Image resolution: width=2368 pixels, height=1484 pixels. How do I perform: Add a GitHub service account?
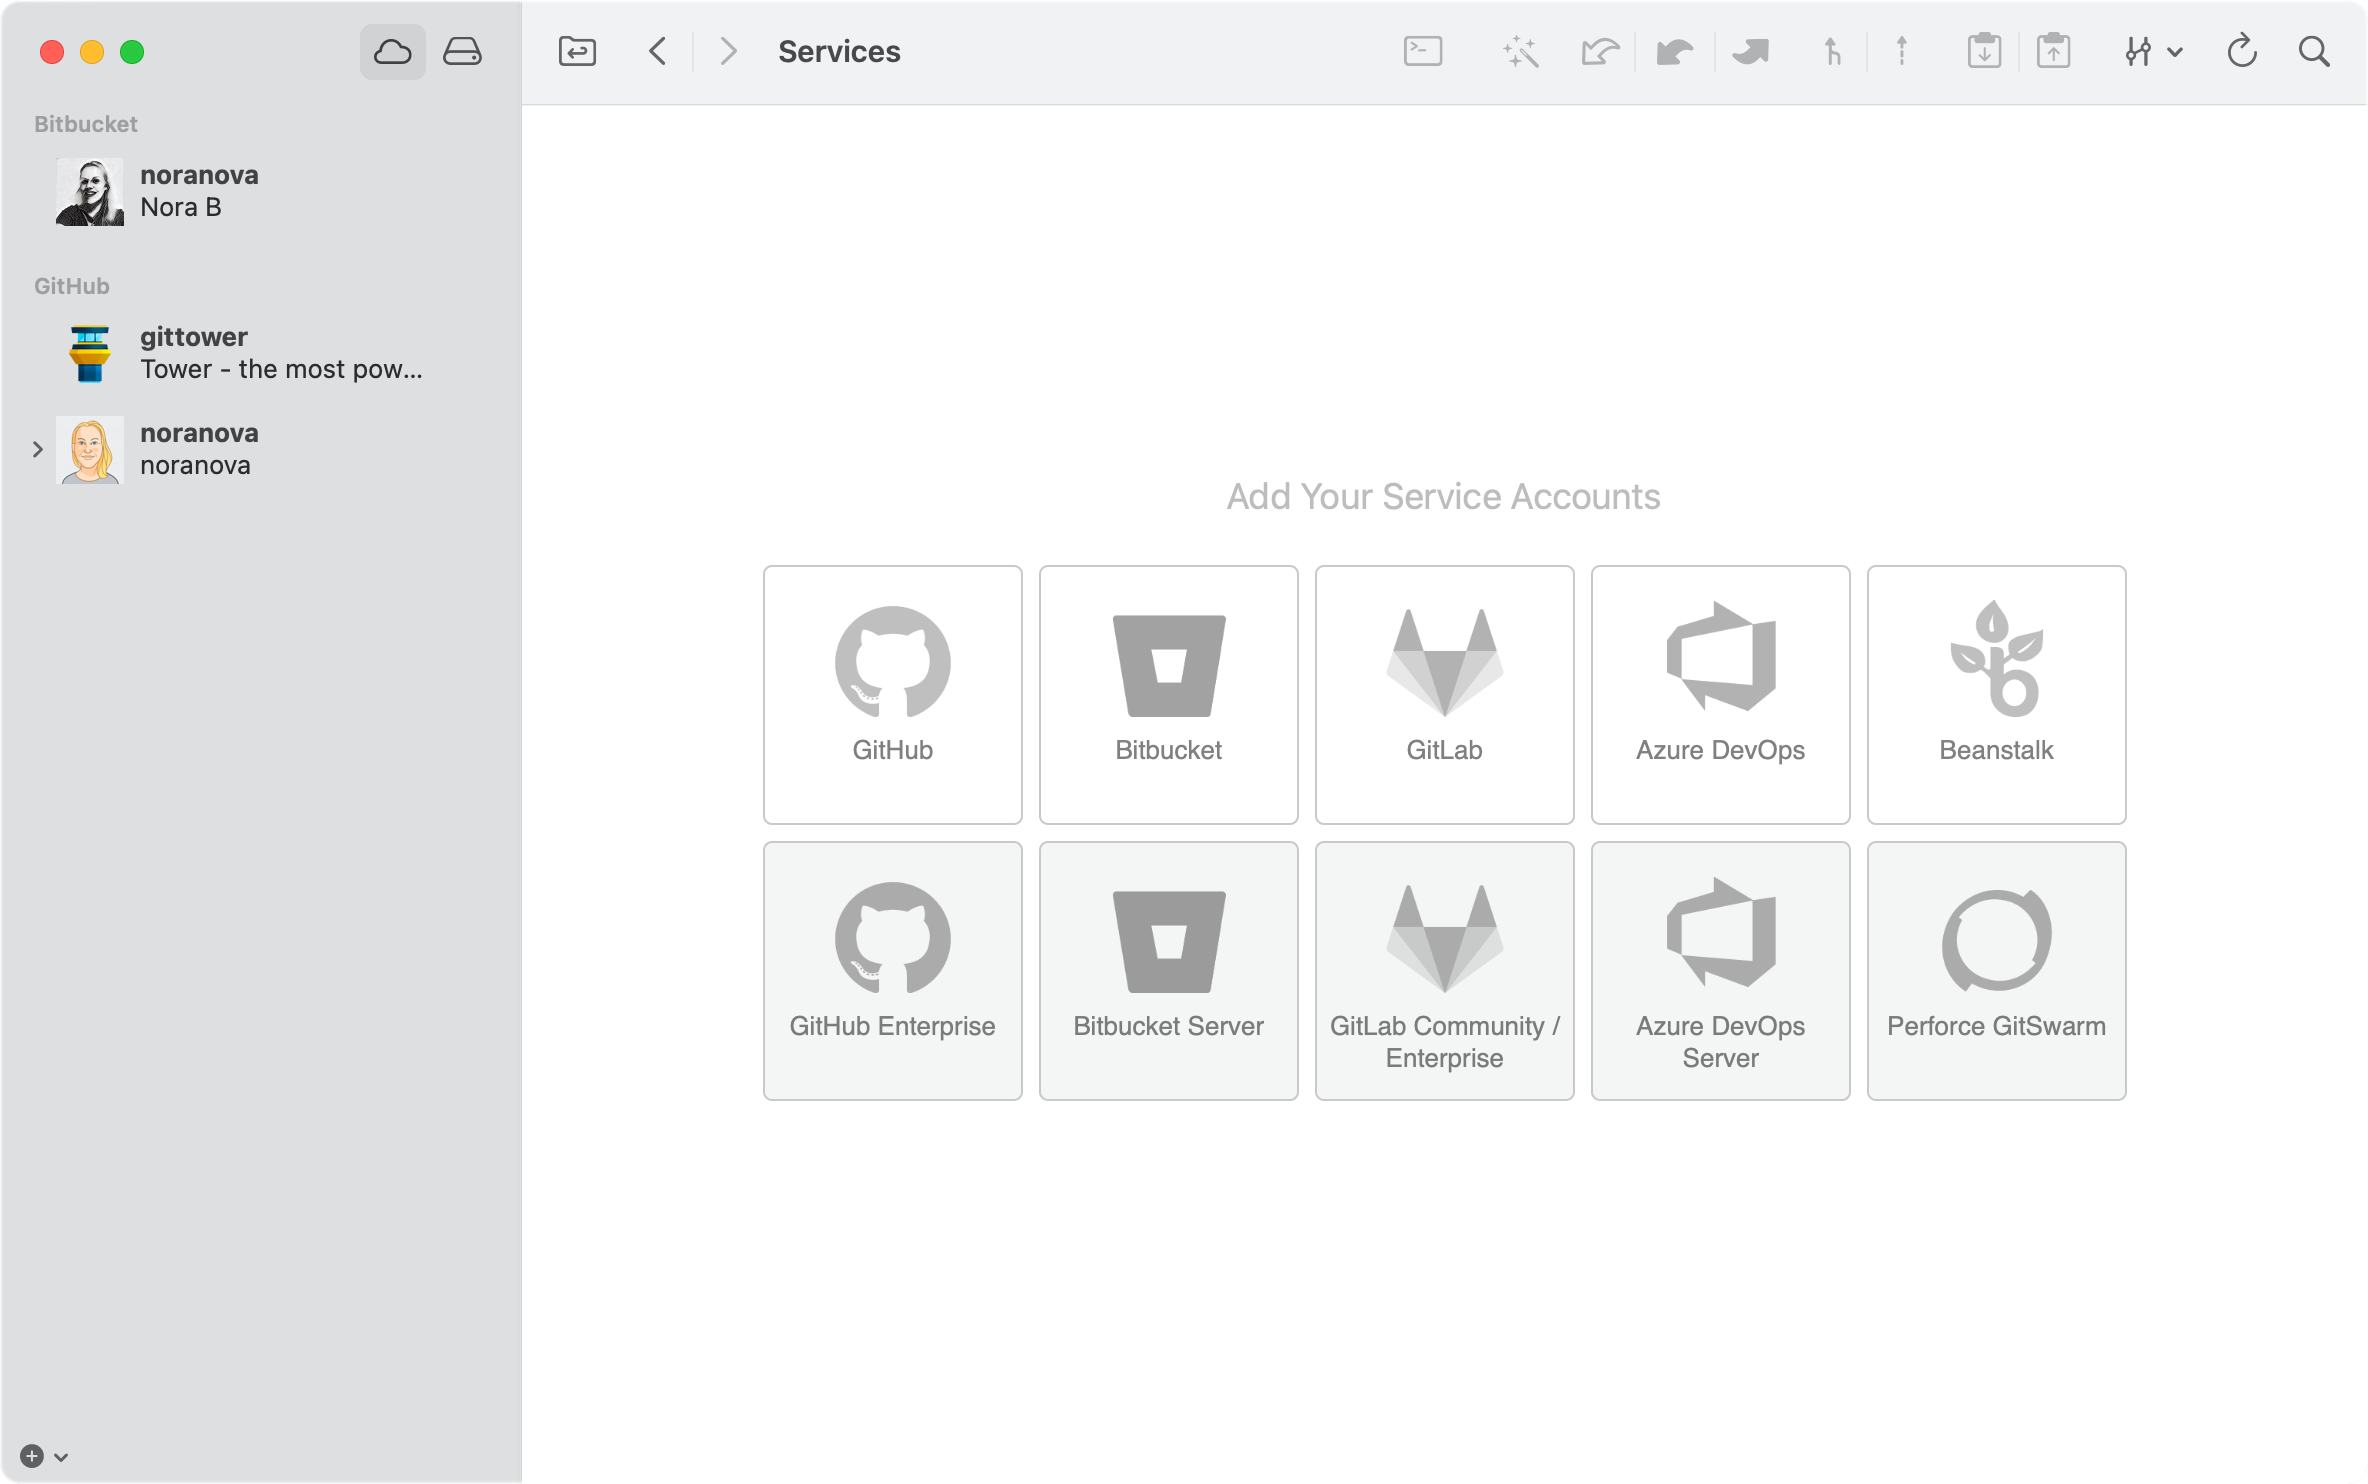click(892, 694)
